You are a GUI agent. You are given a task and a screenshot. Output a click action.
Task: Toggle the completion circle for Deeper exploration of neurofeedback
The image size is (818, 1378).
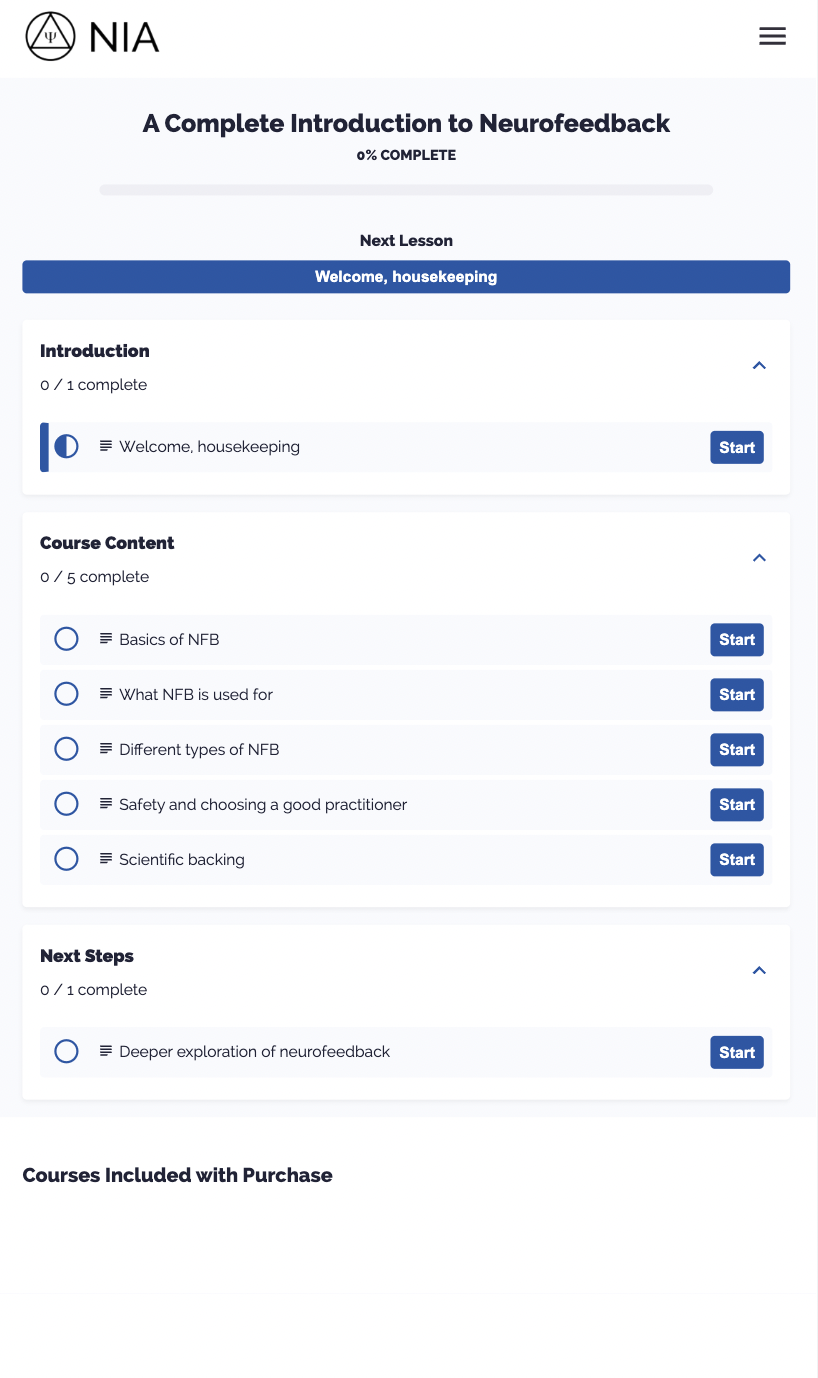pos(66,1052)
